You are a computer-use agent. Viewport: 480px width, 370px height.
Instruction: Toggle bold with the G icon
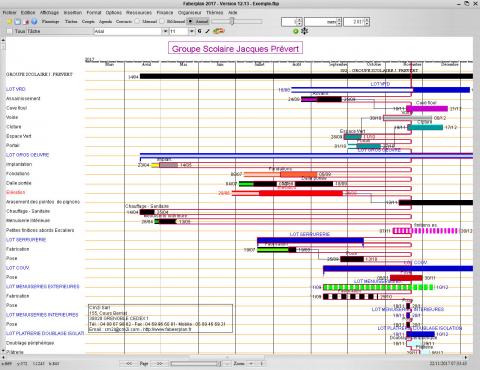pyautogui.click(x=199, y=31)
